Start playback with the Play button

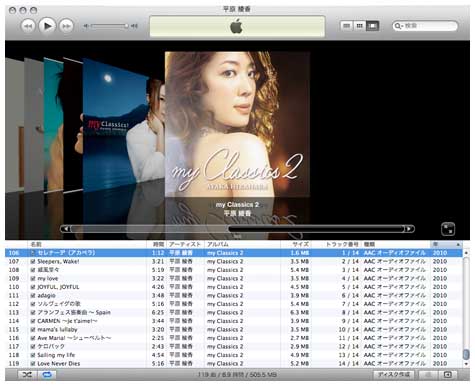coord(47,26)
